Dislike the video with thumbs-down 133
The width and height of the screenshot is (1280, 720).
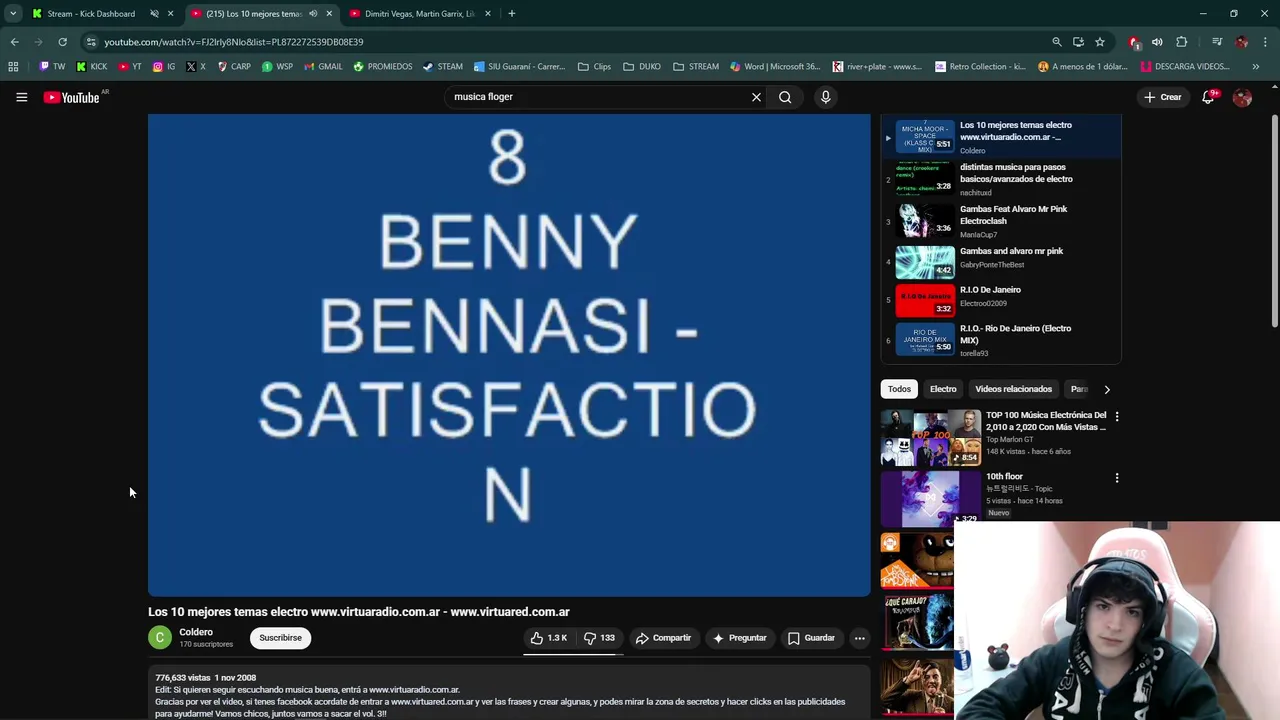point(600,638)
